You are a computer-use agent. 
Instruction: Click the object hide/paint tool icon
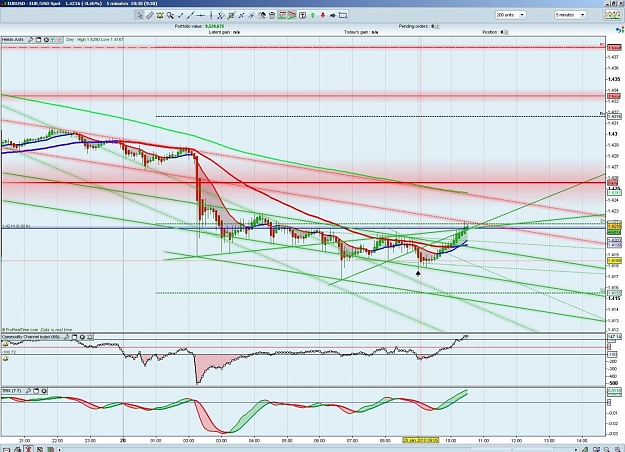tap(261, 16)
